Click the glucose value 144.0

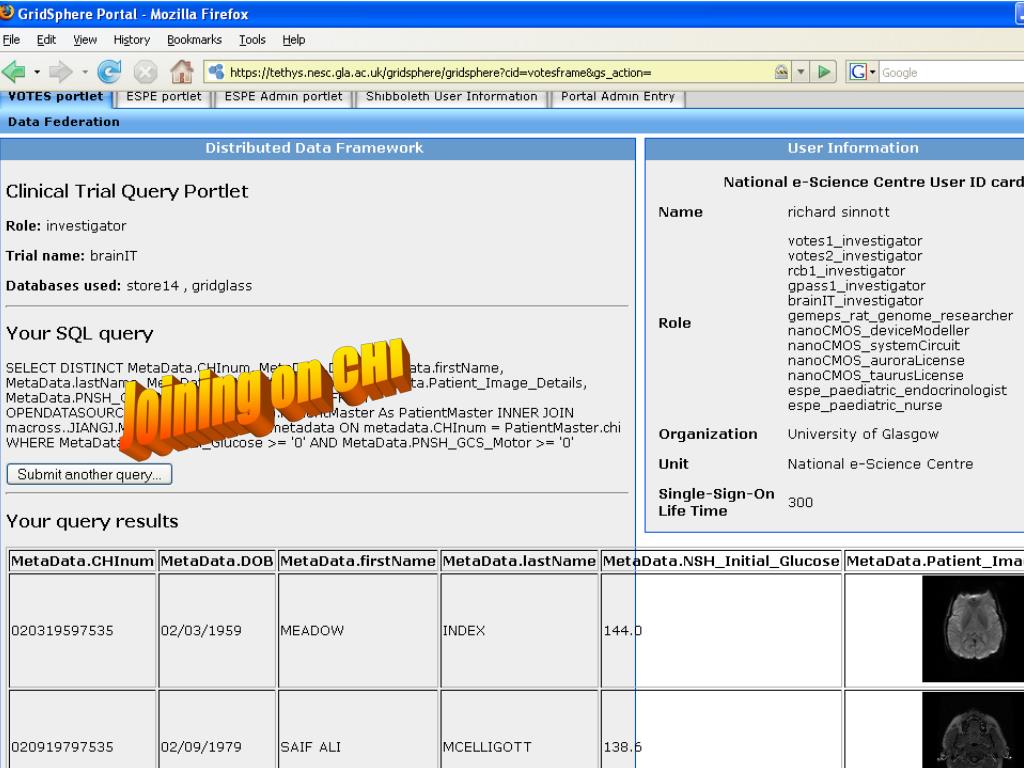coord(622,631)
